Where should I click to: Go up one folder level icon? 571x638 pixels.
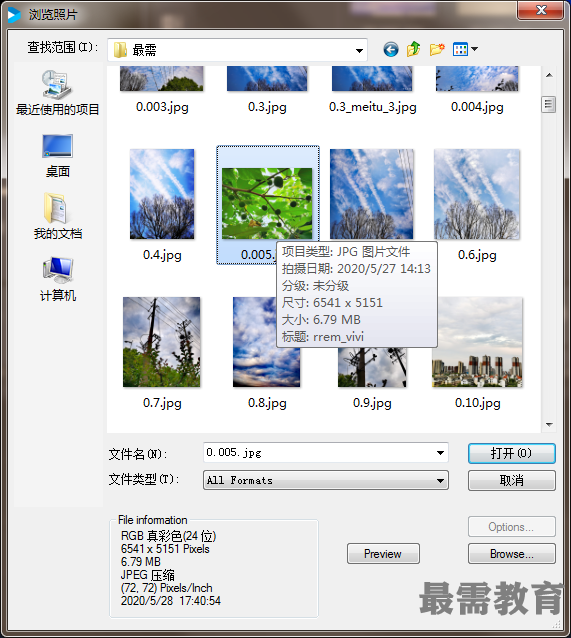[x=413, y=49]
